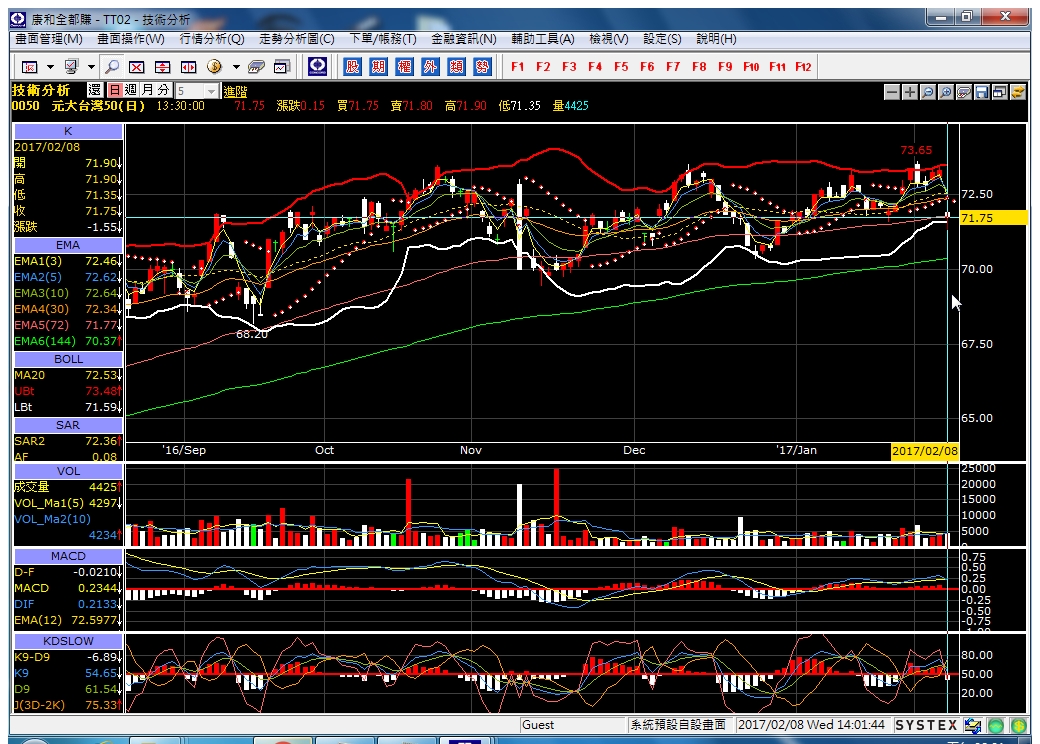Click the 系統預設自設畫面 status bar field
The height and width of the screenshot is (744, 1040).
[679, 725]
